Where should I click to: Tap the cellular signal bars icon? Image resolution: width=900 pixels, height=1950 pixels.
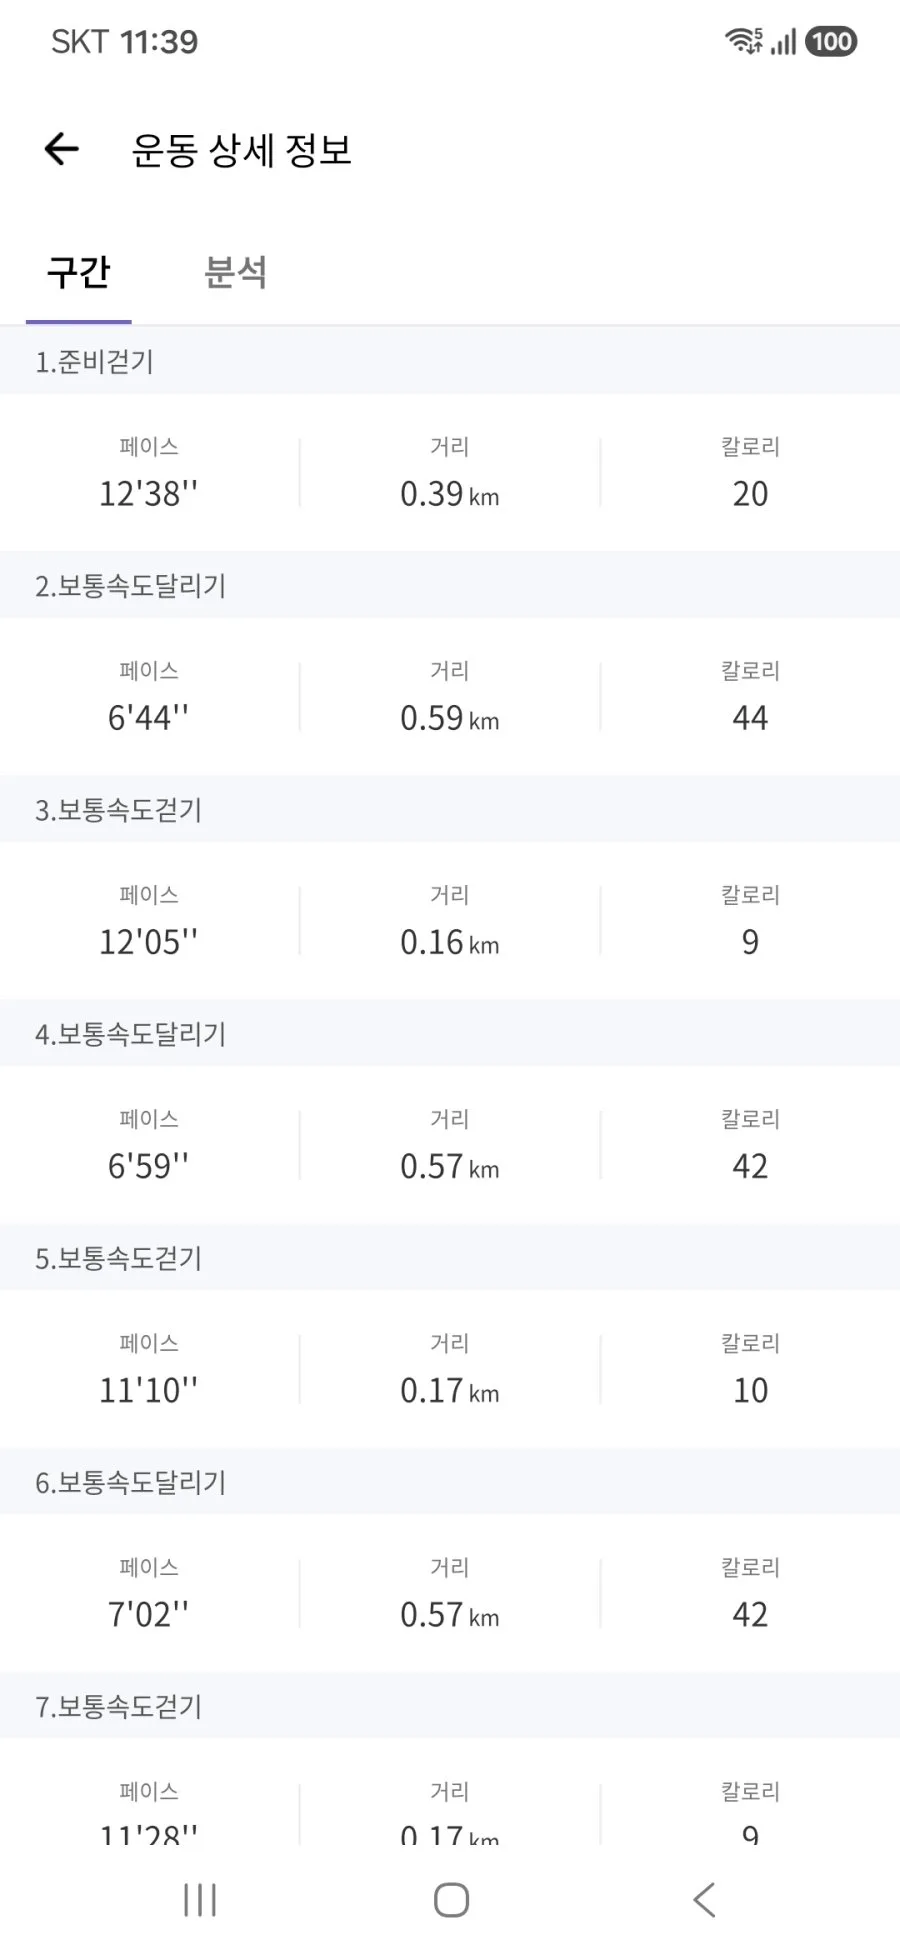click(x=784, y=42)
